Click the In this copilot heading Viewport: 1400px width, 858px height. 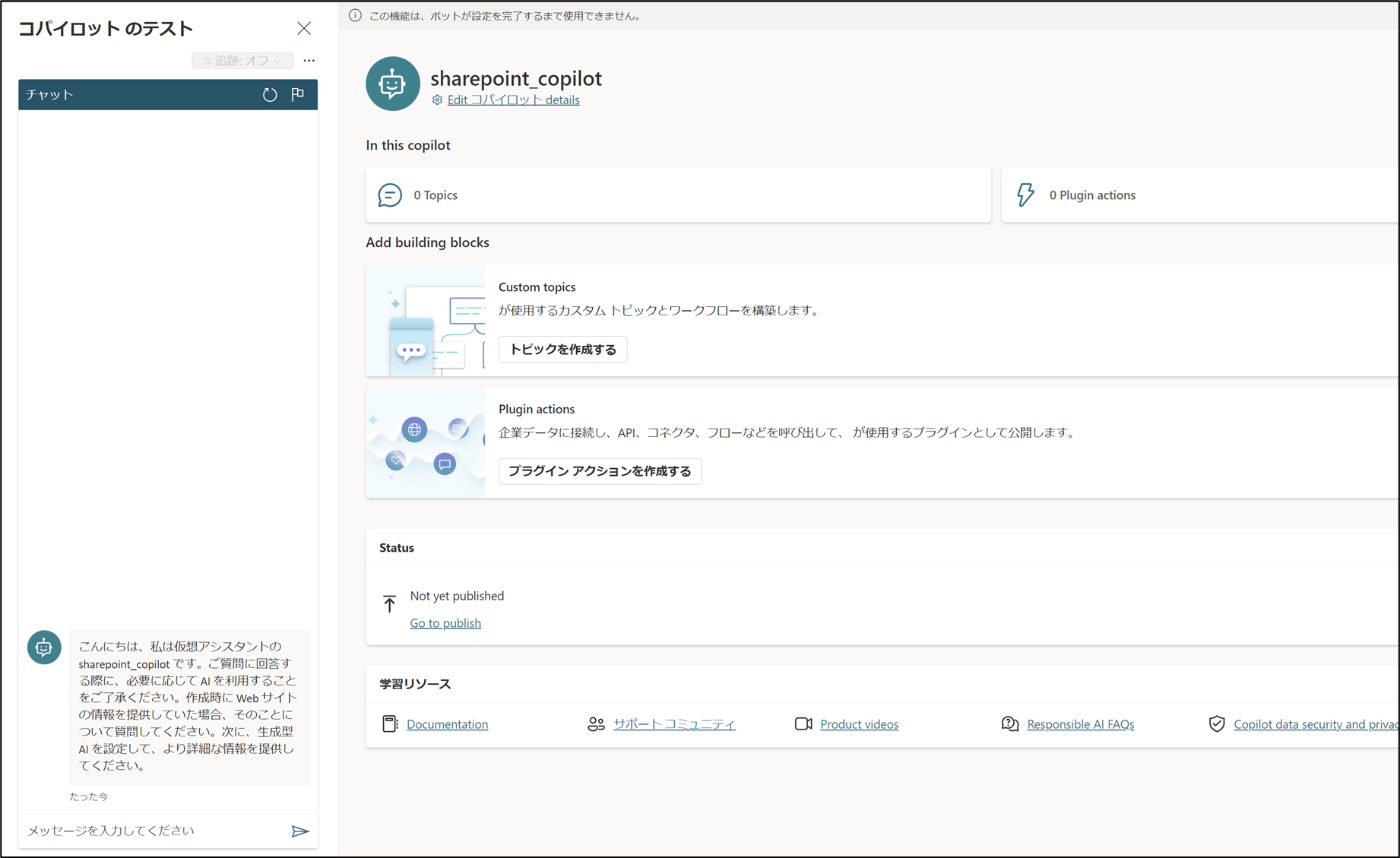coord(408,145)
